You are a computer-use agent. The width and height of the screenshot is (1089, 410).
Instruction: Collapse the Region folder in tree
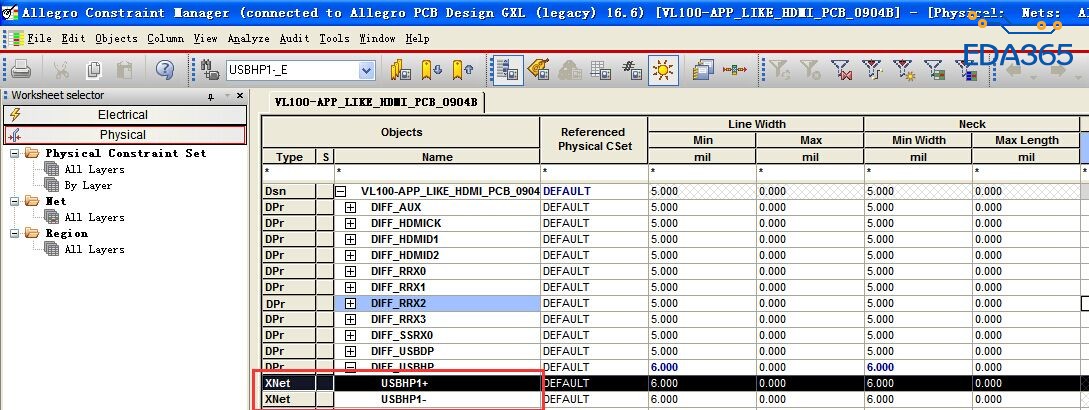15,233
